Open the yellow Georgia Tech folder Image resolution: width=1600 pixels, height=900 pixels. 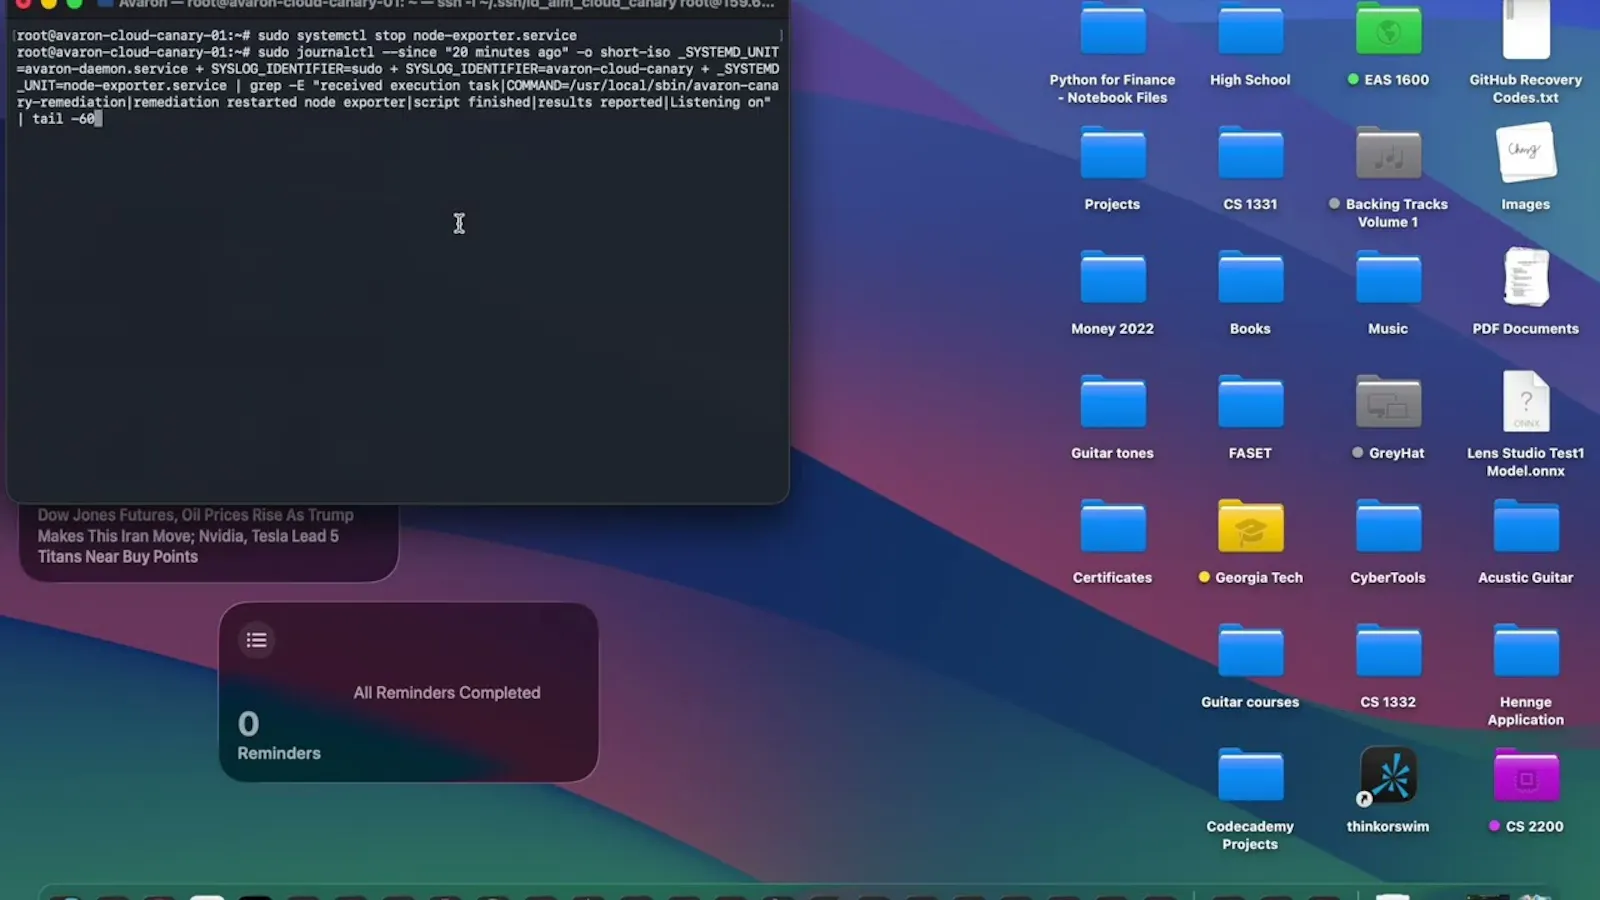[1250, 526]
